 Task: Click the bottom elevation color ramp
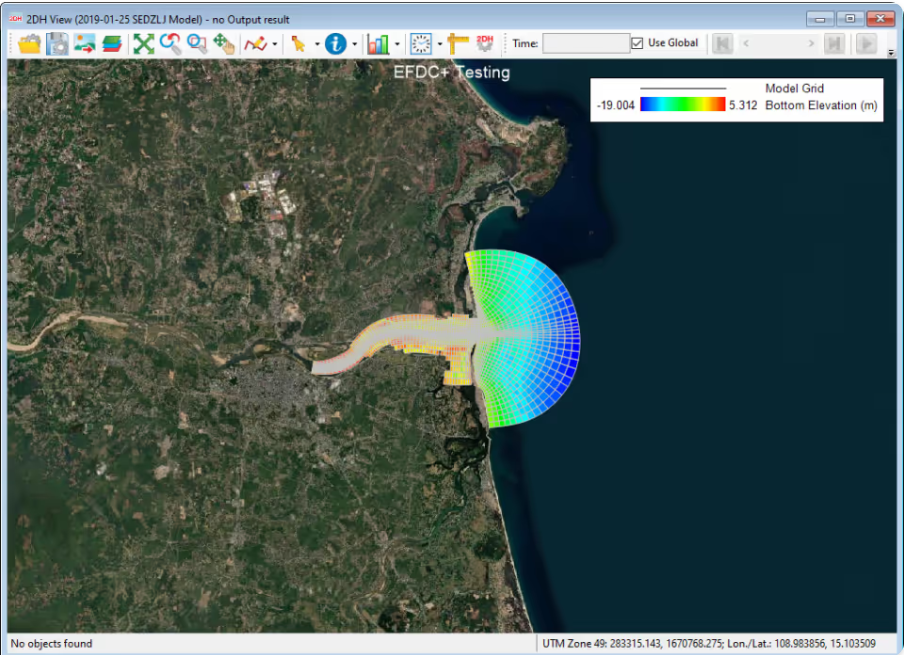click(x=682, y=105)
